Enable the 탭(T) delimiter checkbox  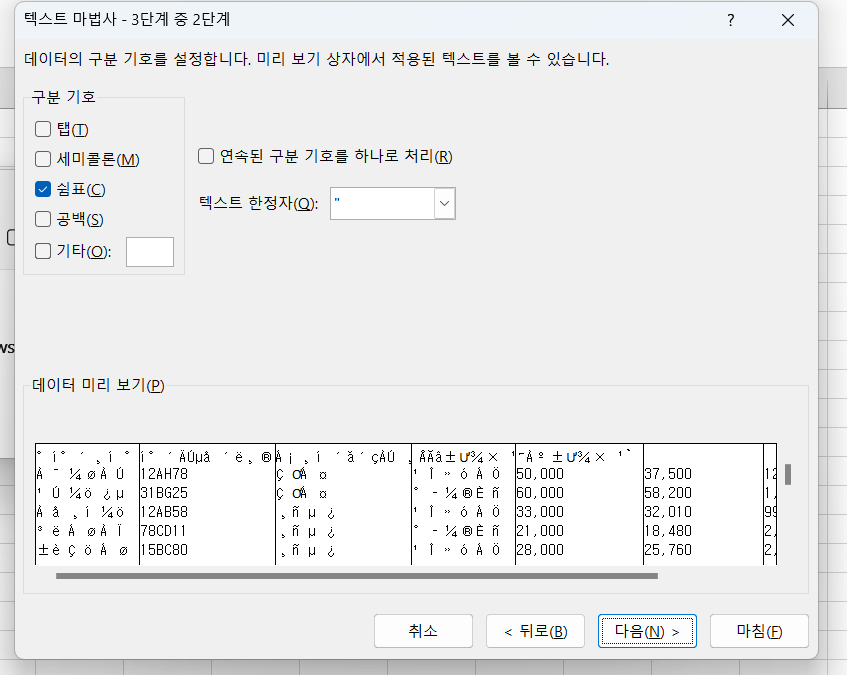point(43,129)
